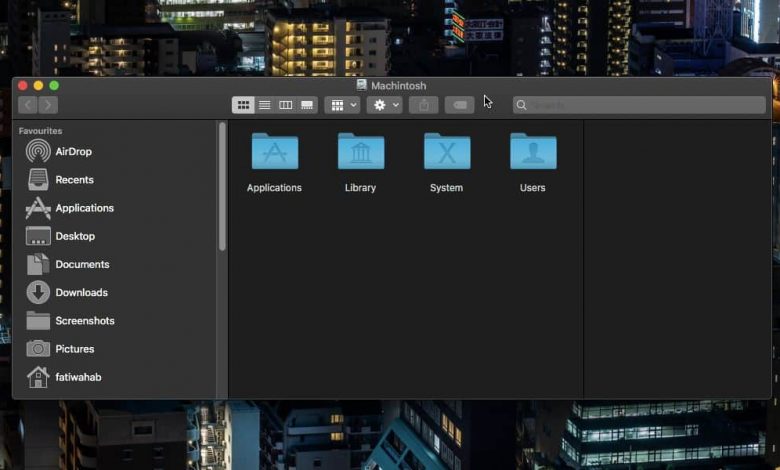Select the System folder icon
The height and width of the screenshot is (470, 780).
click(x=447, y=151)
